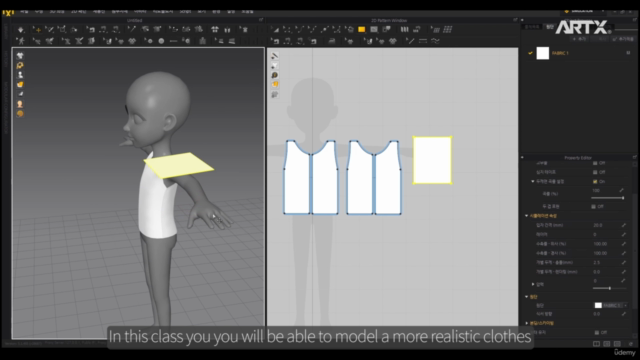Toggle the topmost Off checkbox in Property Editor
This screenshot has height=360, width=640.
[x=595, y=163]
